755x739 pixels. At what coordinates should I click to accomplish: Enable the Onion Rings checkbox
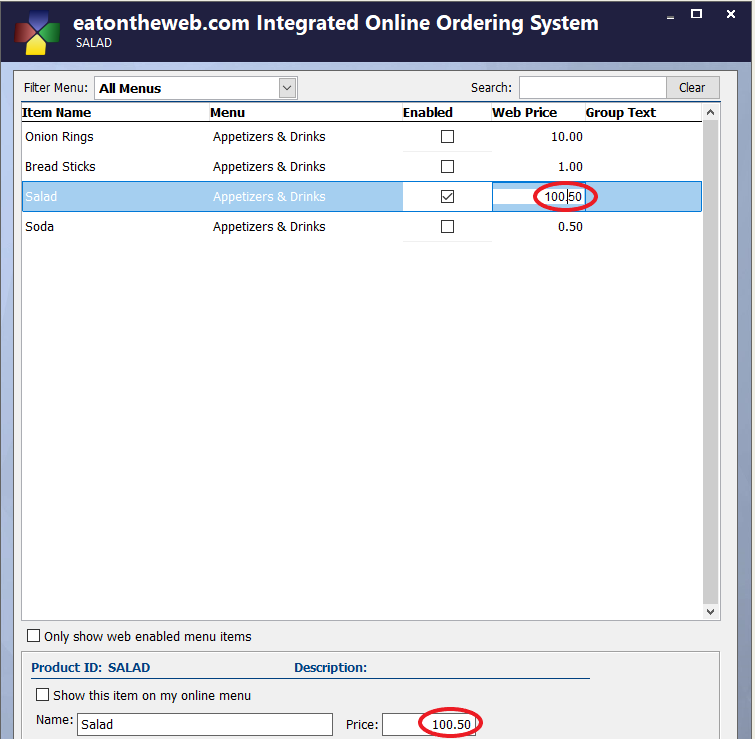(447, 137)
